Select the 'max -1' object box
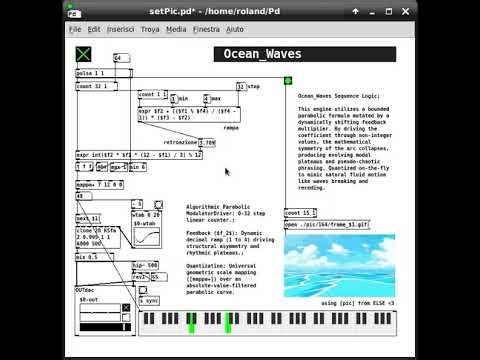This screenshot has width=480, height=360. [118, 167]
